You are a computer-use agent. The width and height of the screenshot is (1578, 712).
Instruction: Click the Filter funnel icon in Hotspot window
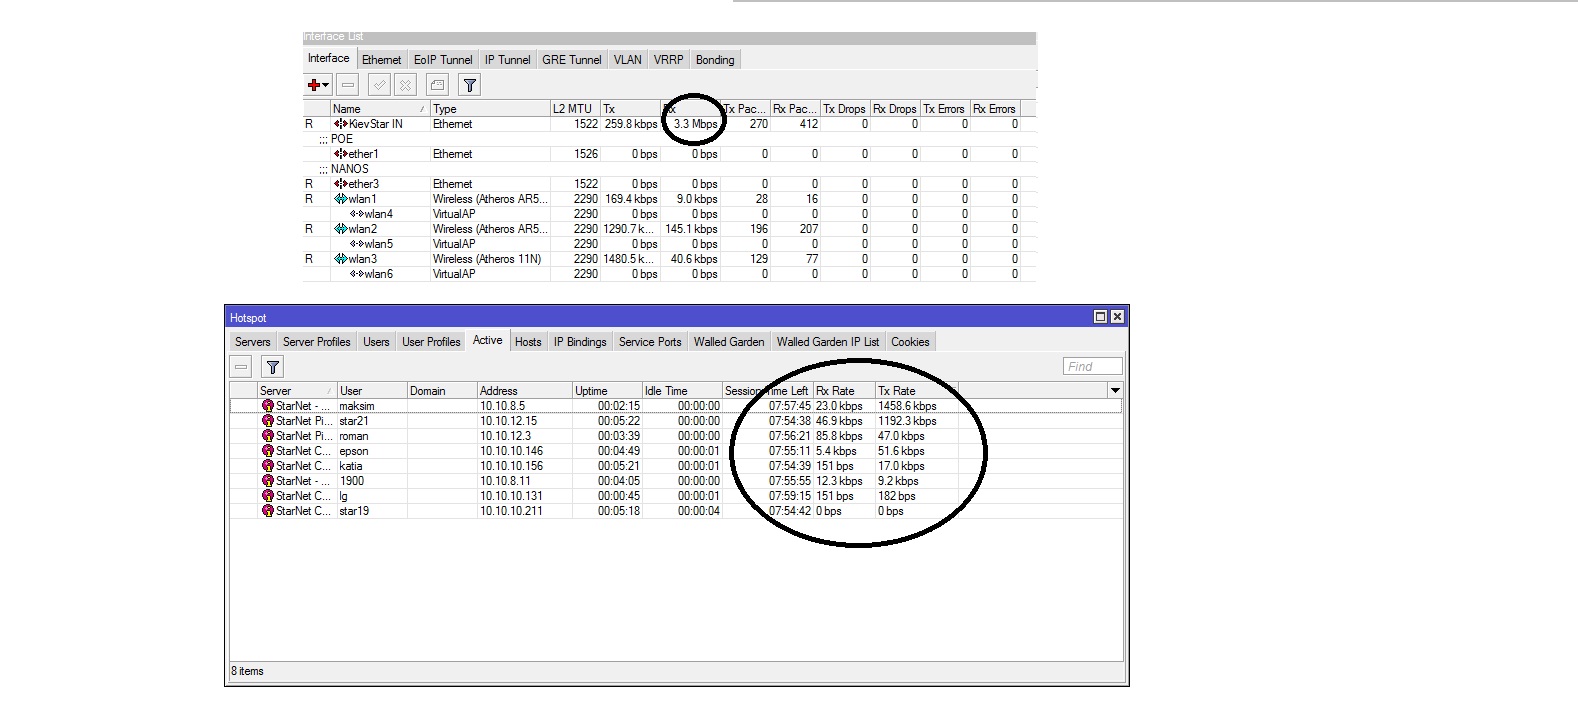pos(272,367)
